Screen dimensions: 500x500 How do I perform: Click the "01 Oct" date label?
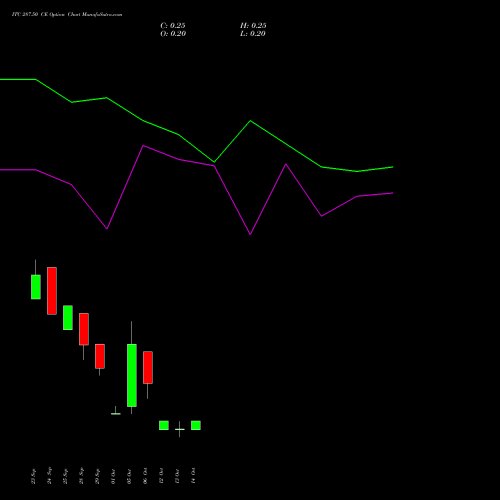pos(113,477)
